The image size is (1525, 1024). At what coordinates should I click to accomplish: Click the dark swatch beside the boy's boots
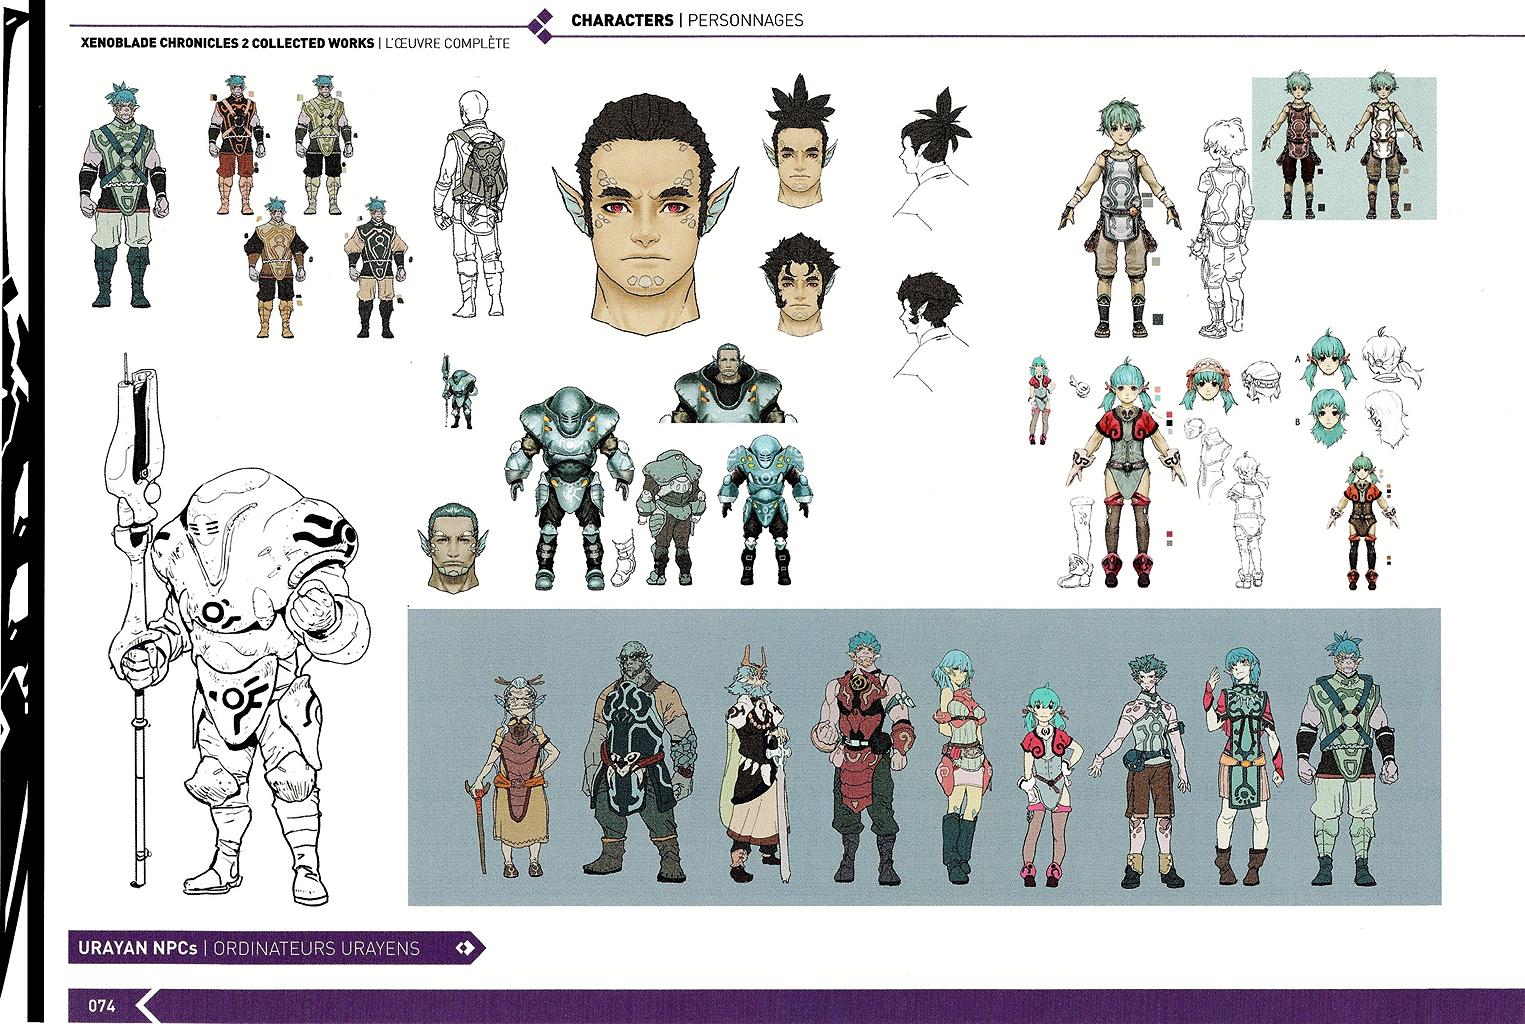[x=1158, y=319]
